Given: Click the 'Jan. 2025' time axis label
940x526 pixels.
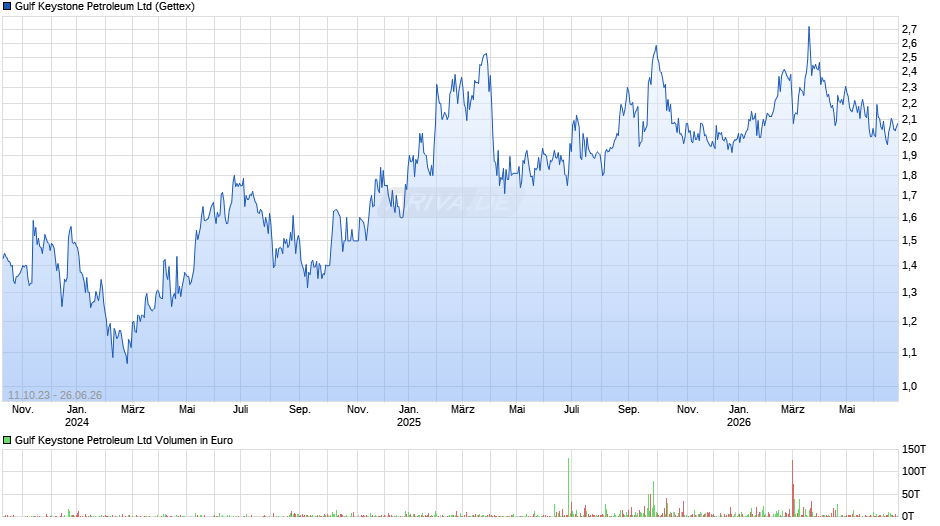Looking at the screenshot, I should click(409, 416).
